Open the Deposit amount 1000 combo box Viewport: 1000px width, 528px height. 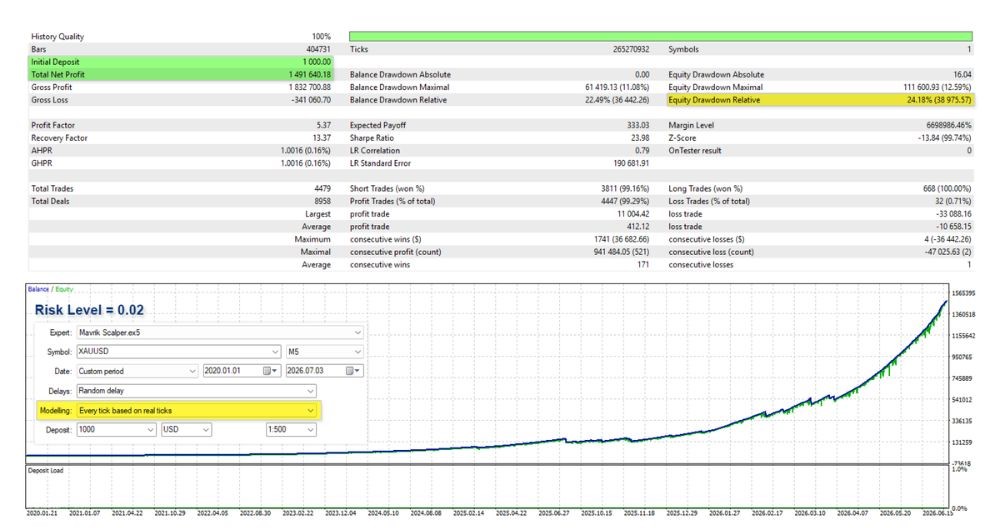116,430
